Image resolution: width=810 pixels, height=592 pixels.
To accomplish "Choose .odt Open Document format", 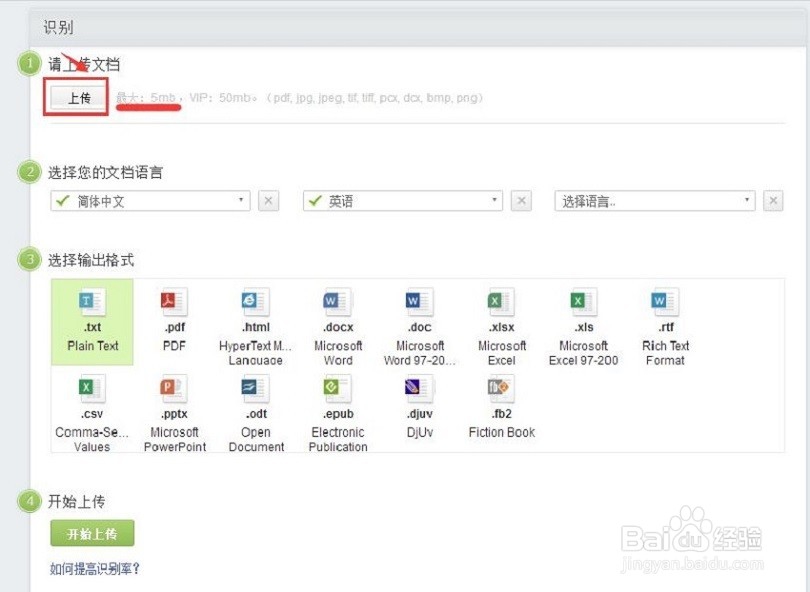I will click(256, 413).
